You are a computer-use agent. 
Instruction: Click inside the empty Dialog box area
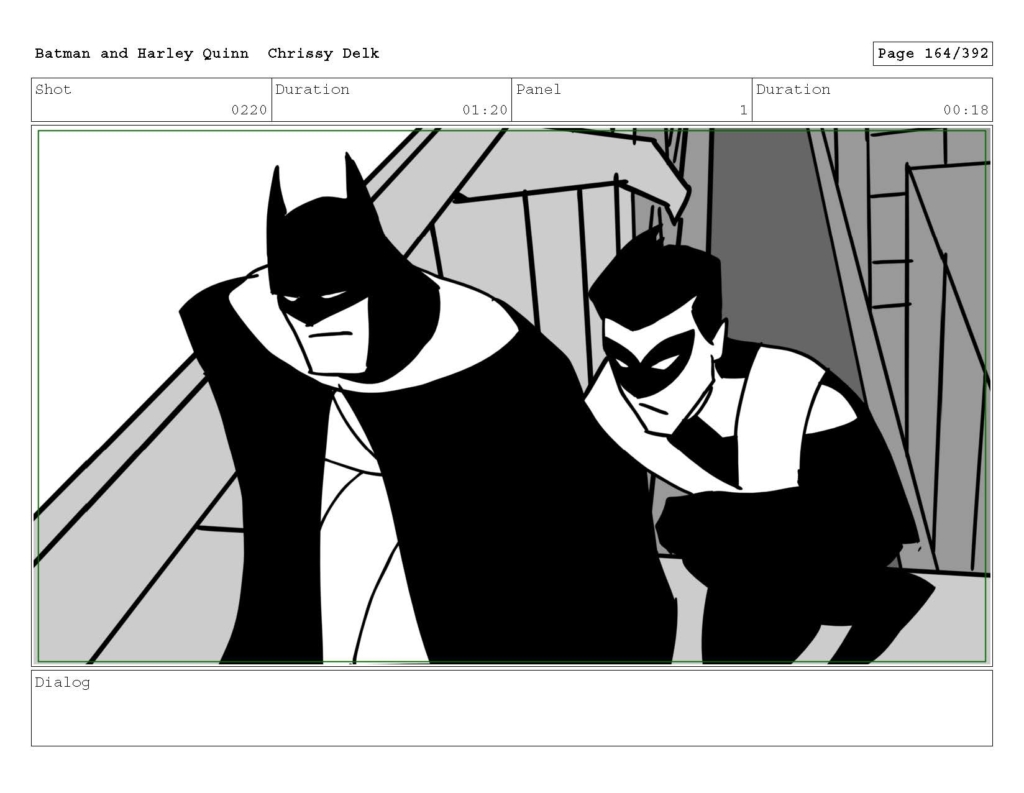coord(512,709)
